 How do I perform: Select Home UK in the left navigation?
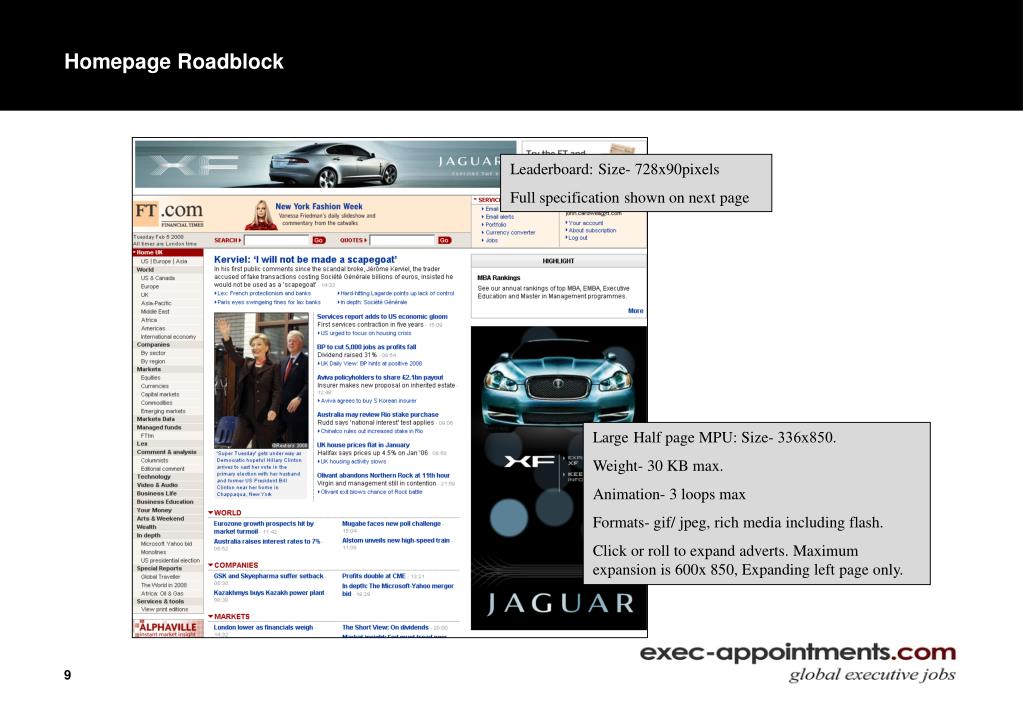pos(168,253)
